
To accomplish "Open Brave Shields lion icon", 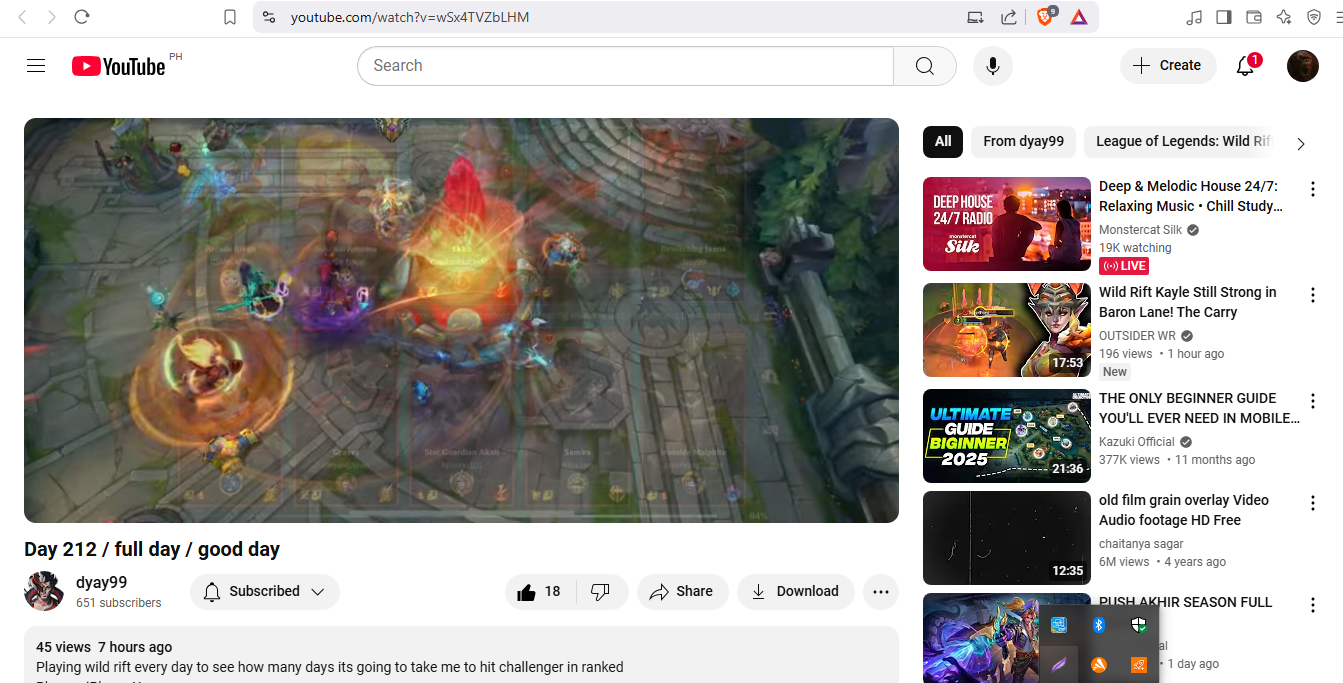I will (1046, 16).
